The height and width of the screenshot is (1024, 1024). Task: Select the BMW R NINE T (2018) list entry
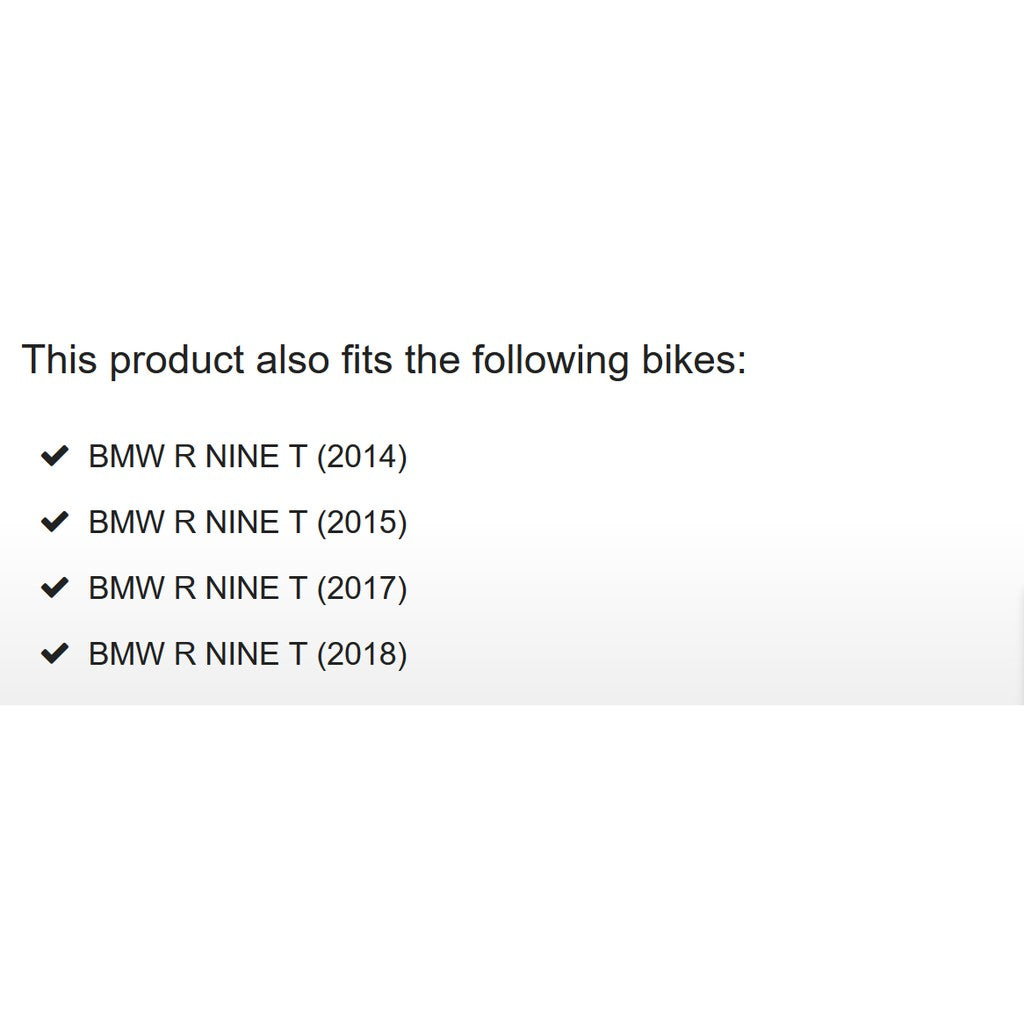pyautogui.click(x=247, y=654)
